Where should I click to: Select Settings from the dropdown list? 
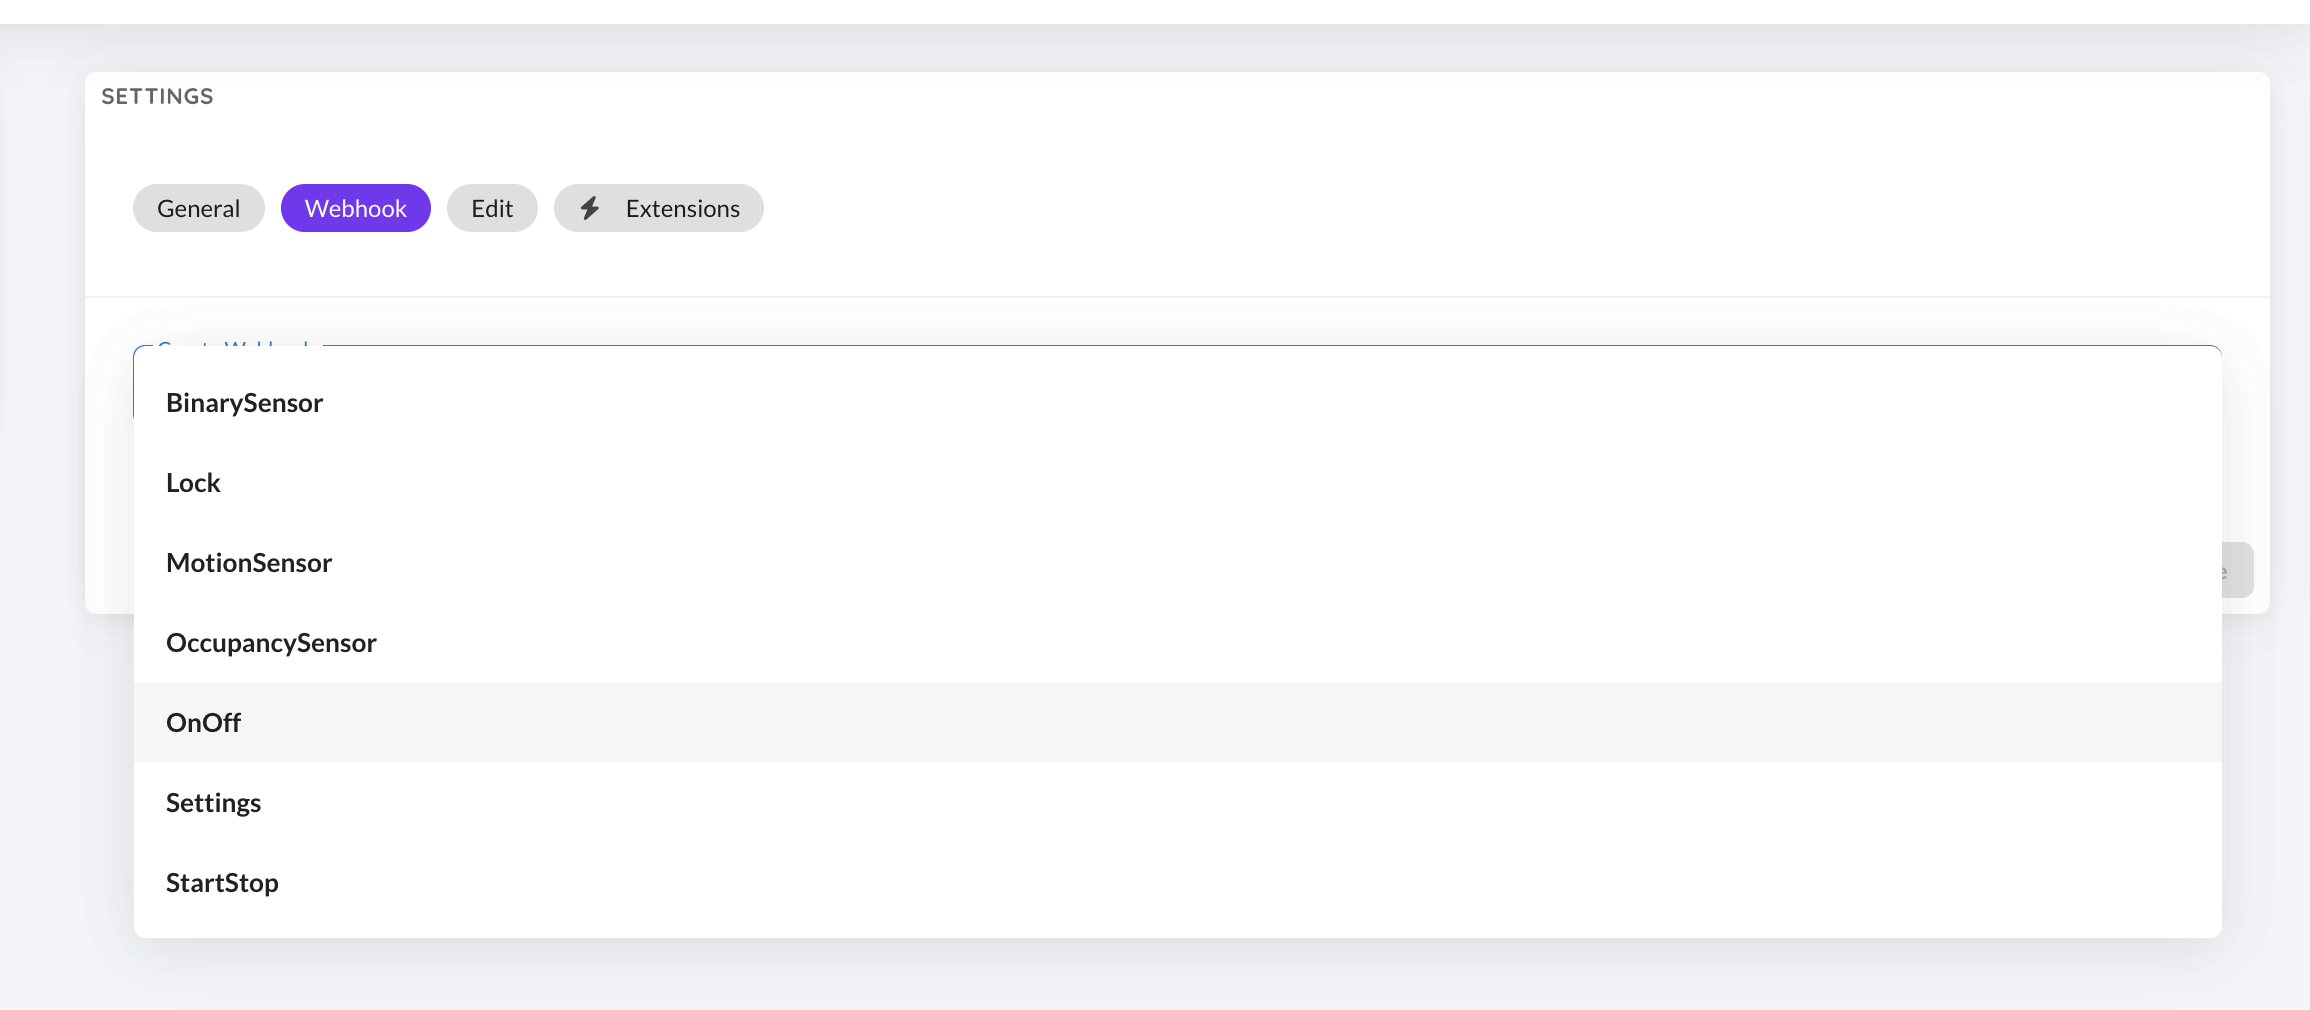point(213,802)
